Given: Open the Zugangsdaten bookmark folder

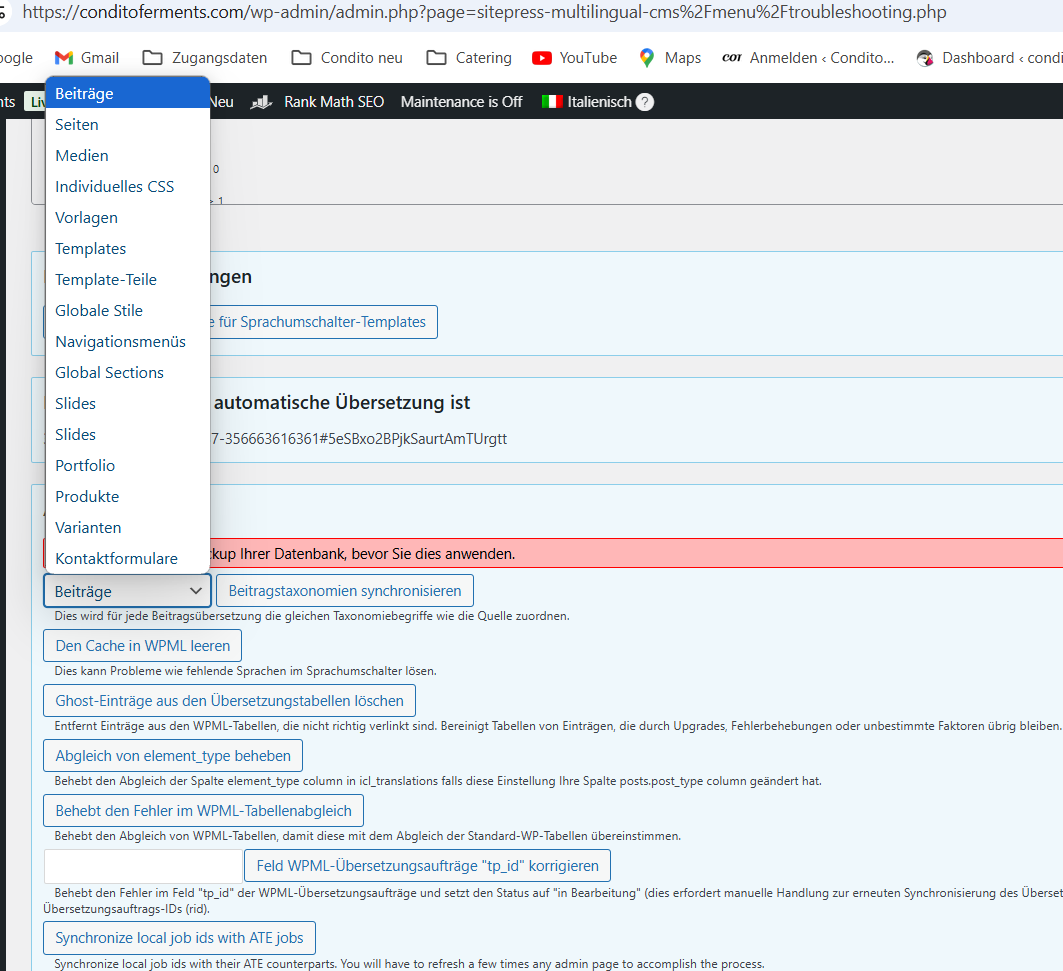Looking at the screenshot, I should 205,58.
